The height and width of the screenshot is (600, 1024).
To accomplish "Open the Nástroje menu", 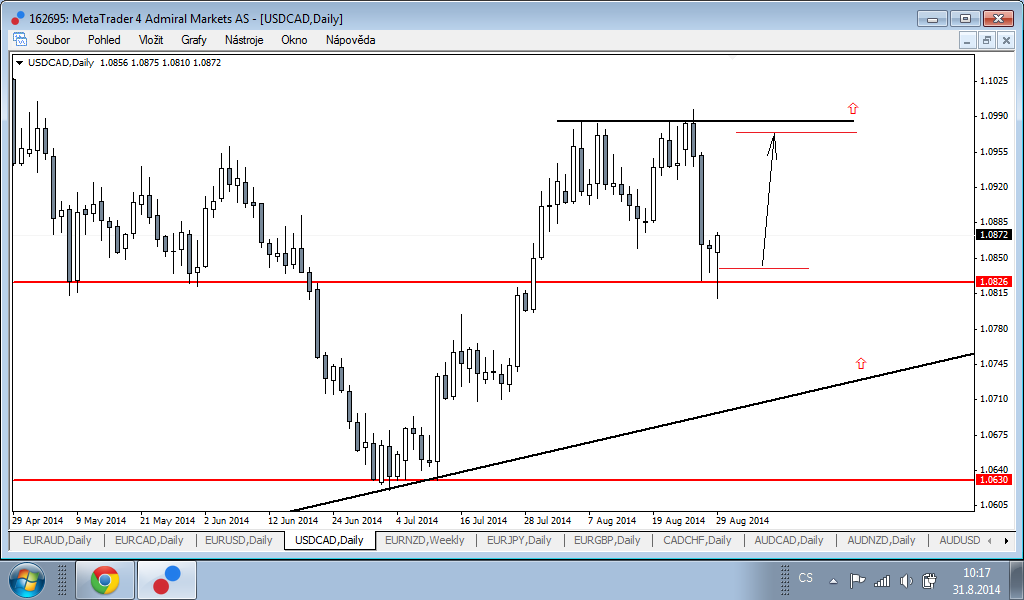I will (x=244, y=40).
